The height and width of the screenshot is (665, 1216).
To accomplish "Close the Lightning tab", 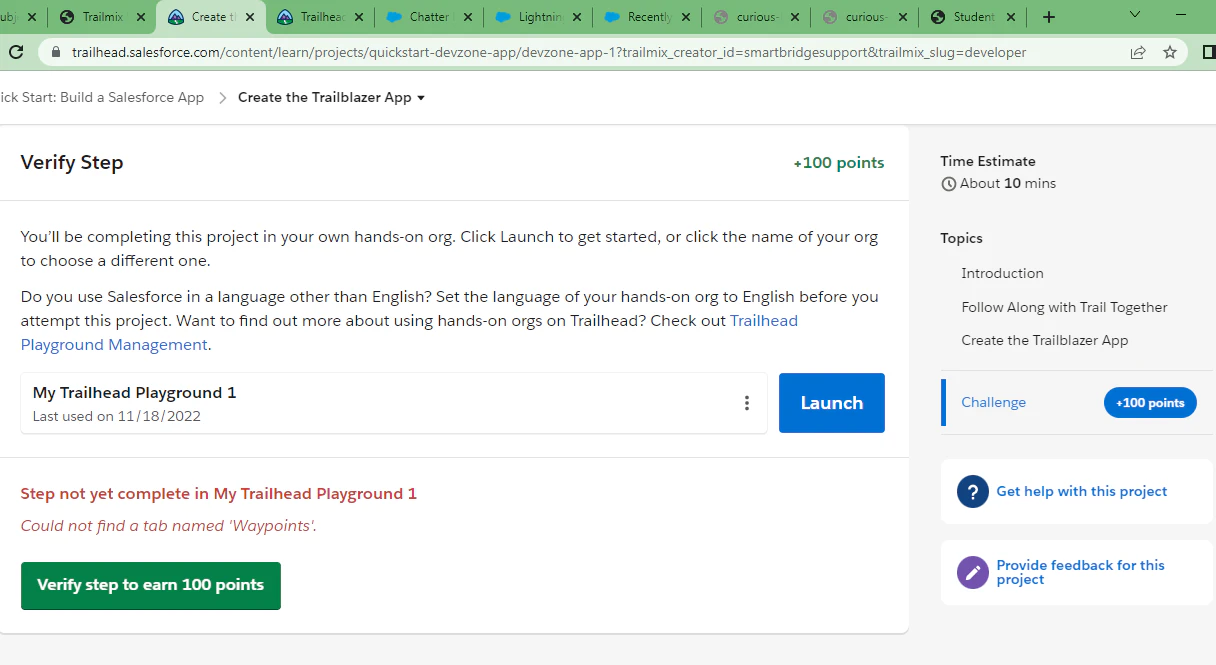I will tap(576, 17).
